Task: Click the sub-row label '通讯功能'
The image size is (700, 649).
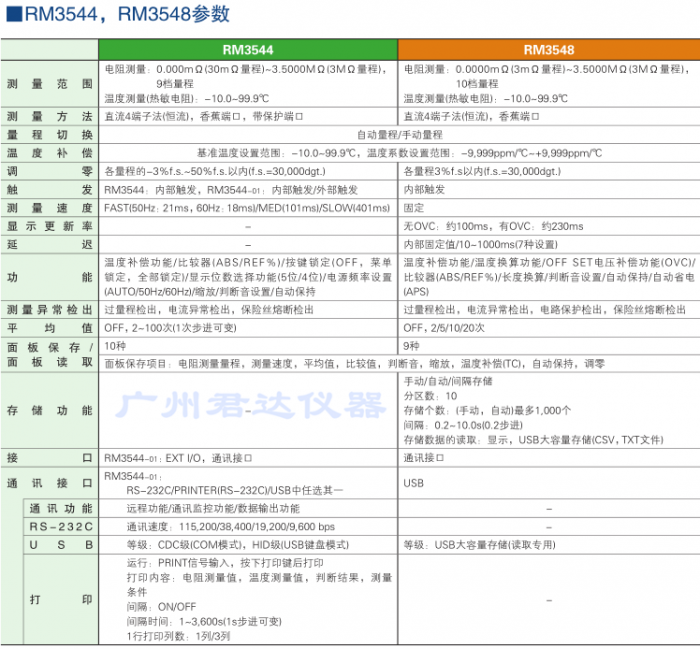Action: (x=61, y=508)
